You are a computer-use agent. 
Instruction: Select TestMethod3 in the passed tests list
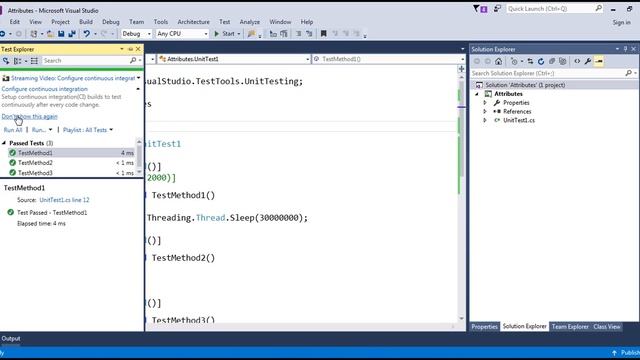71,173
